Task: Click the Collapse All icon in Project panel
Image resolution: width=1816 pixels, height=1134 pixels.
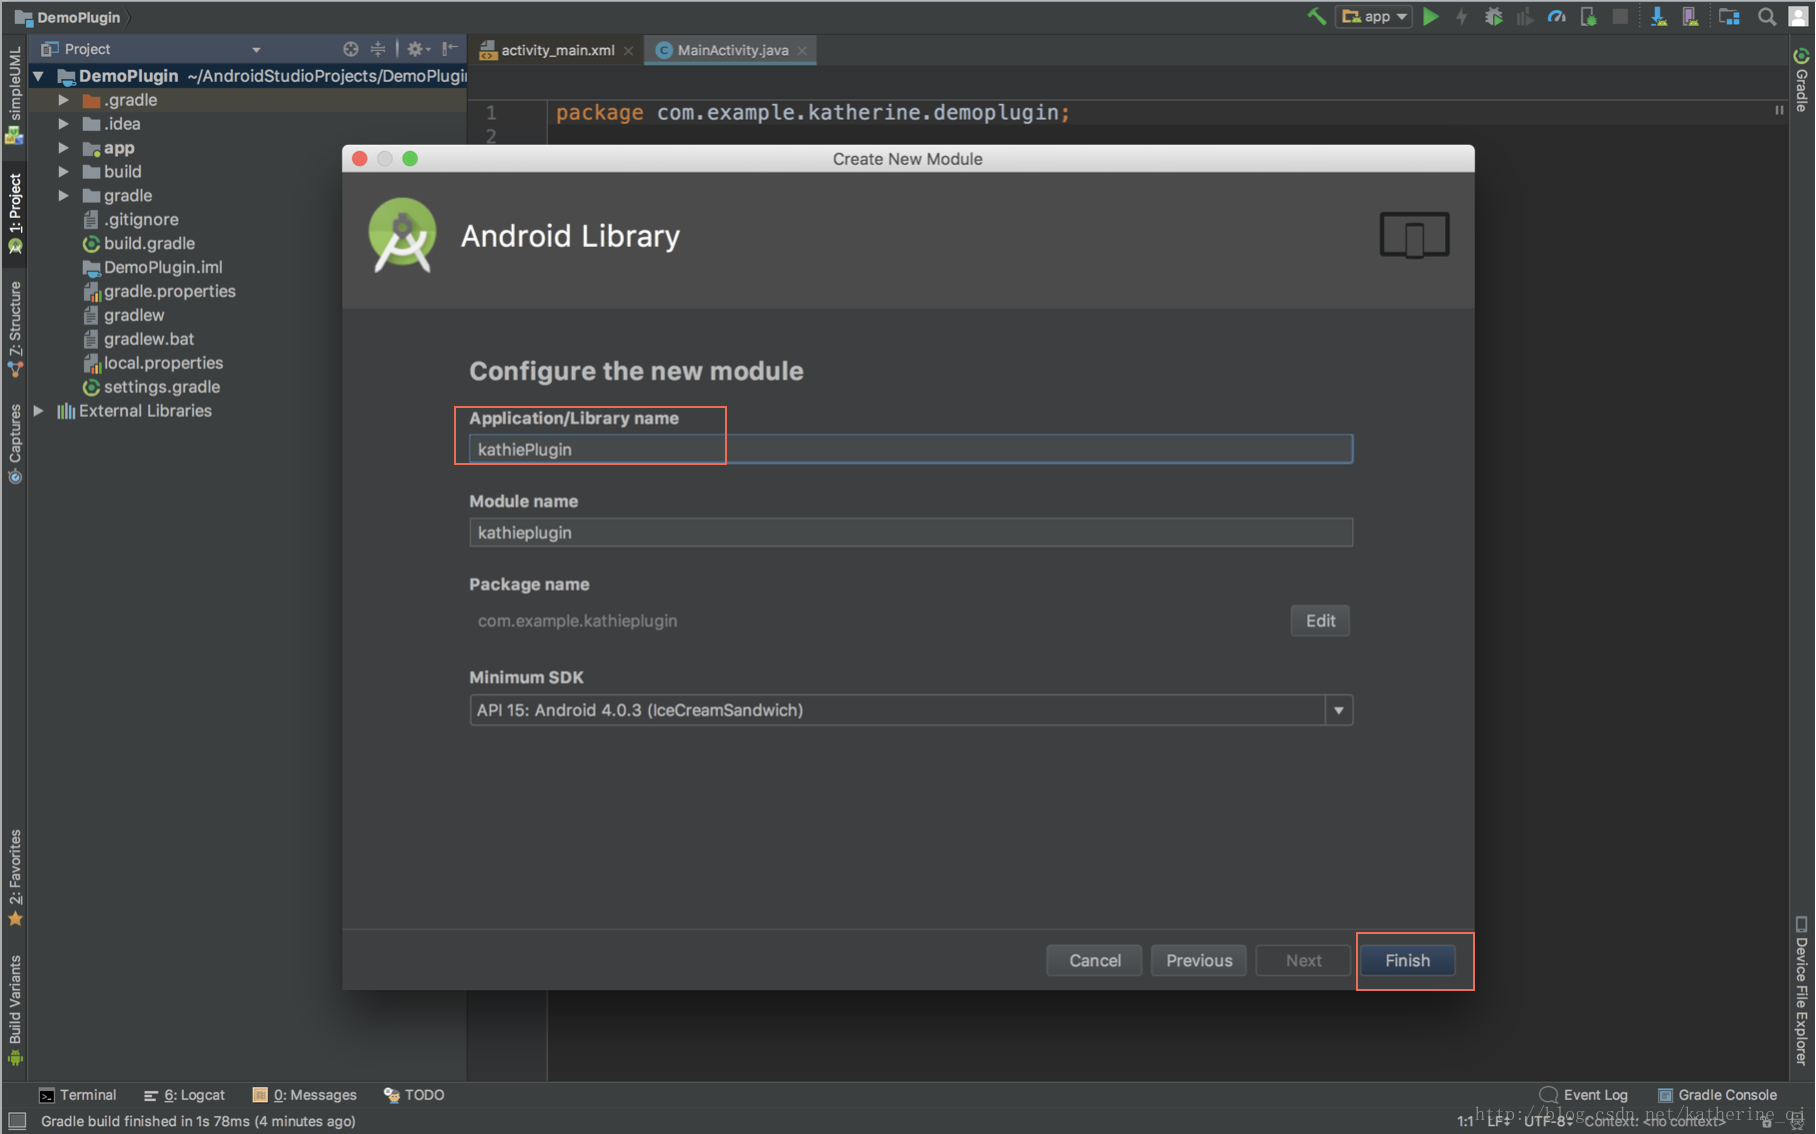Action: tap(378, 48)
